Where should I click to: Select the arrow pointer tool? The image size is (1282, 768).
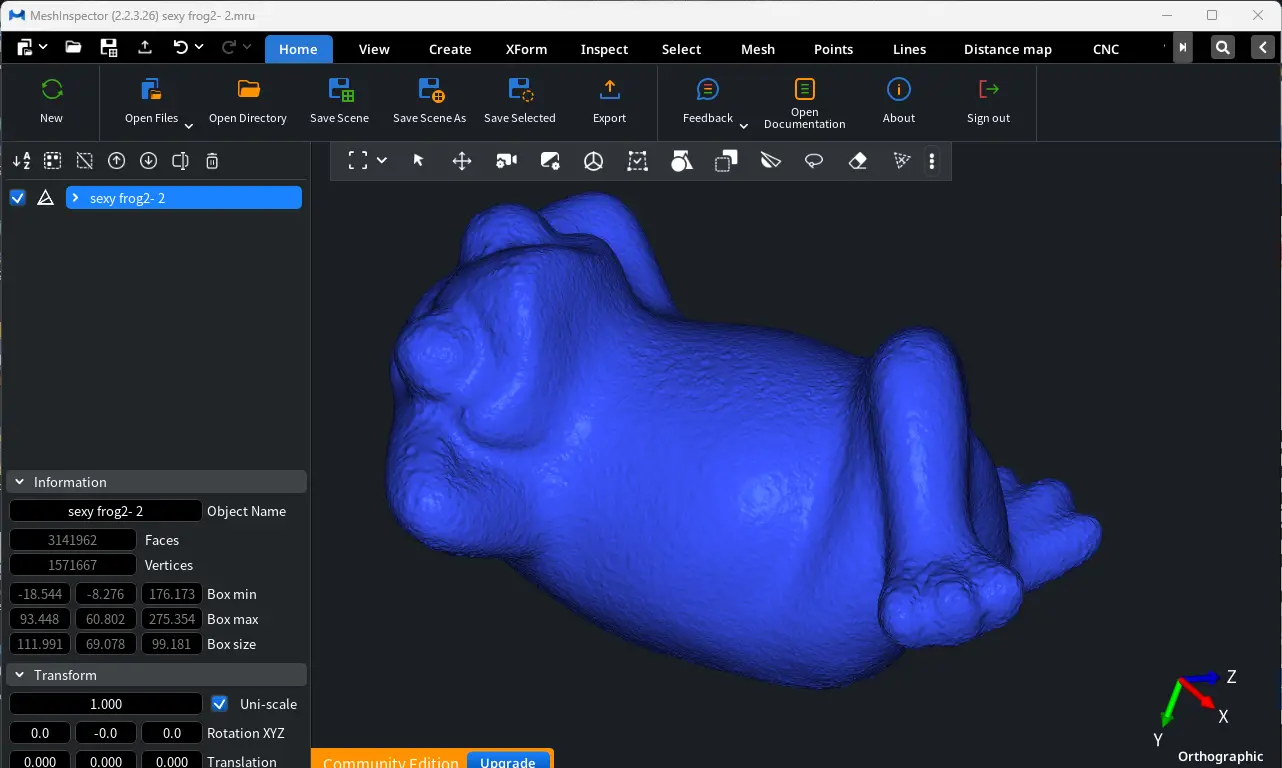click(419, 161)
